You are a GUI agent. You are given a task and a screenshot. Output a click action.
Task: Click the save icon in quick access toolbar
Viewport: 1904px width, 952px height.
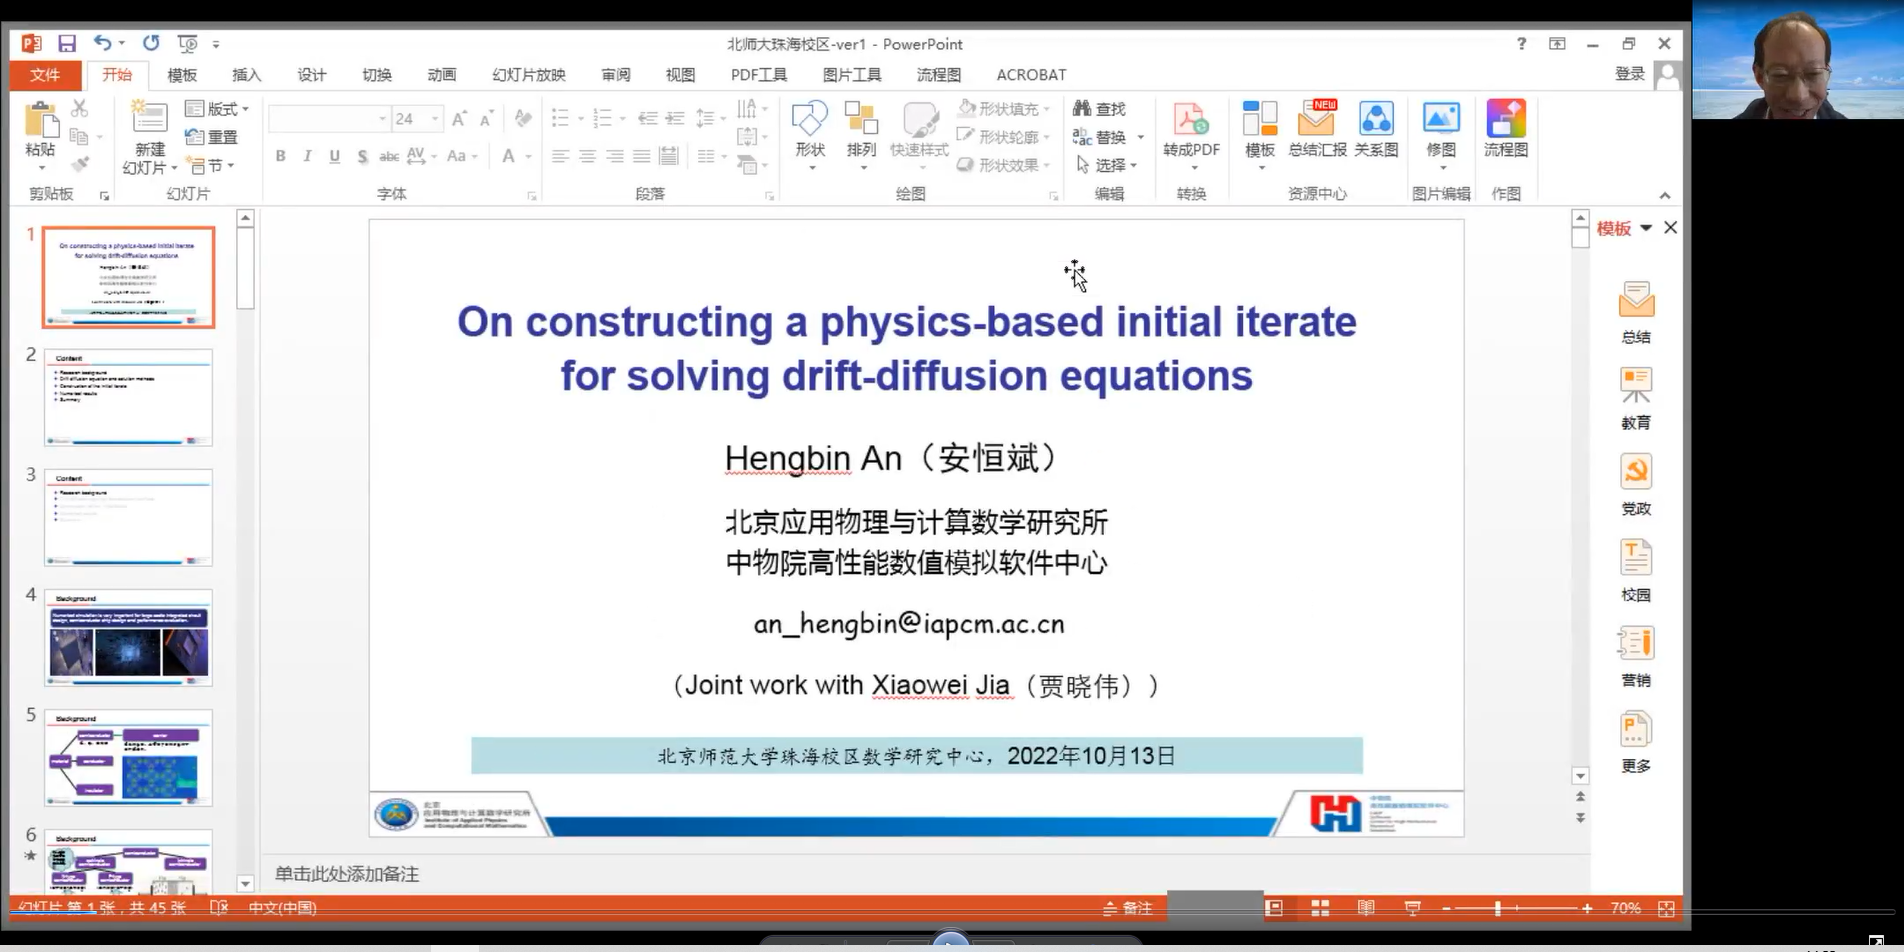67,44
